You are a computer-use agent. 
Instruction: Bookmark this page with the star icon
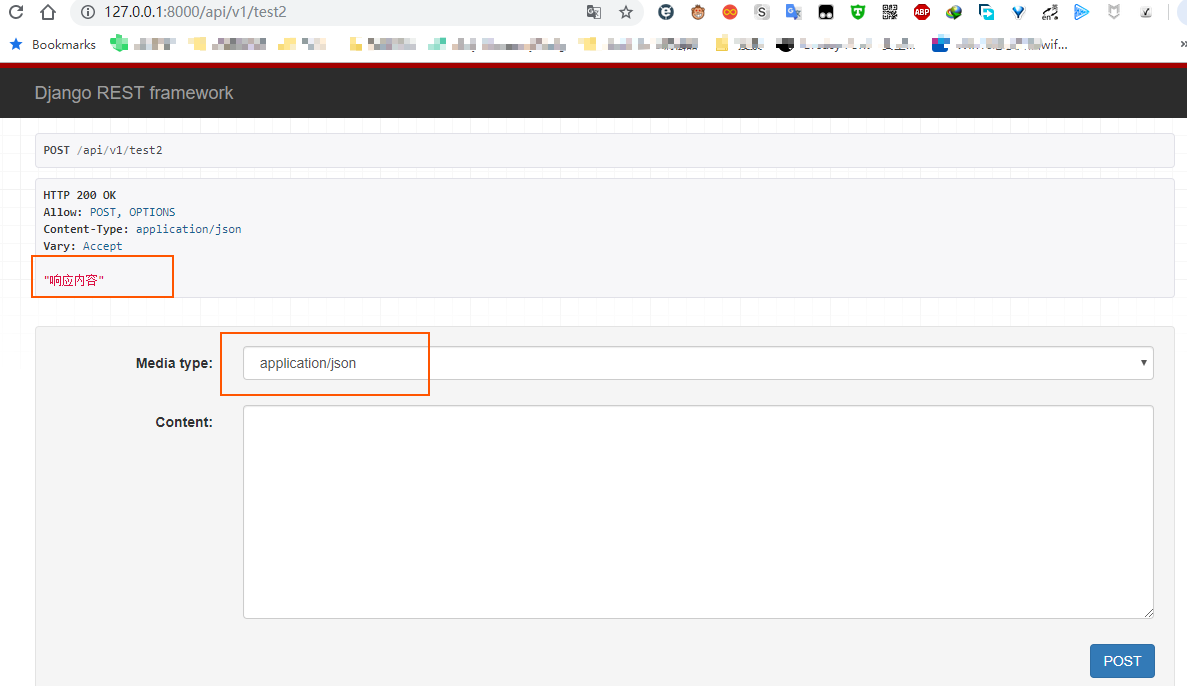click(x=625, y=12)
